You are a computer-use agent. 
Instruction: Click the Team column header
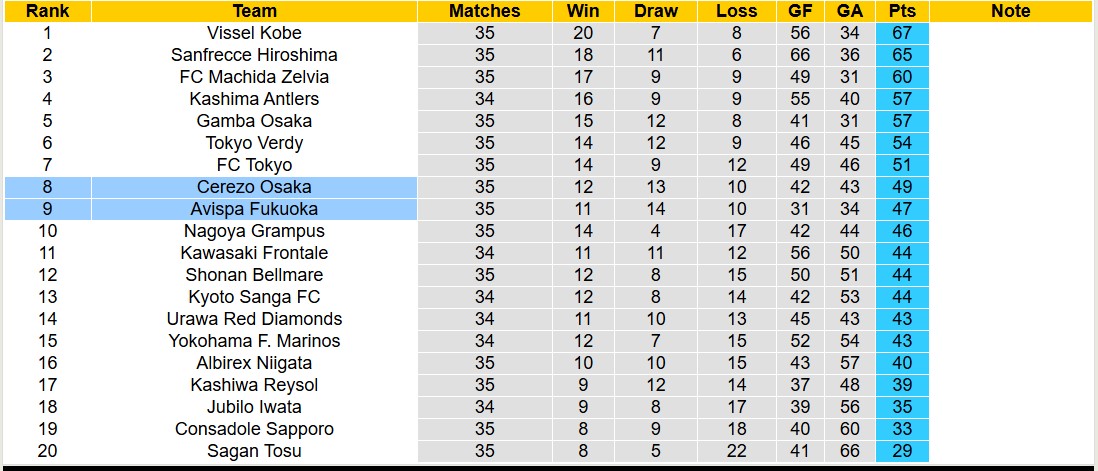254,11
